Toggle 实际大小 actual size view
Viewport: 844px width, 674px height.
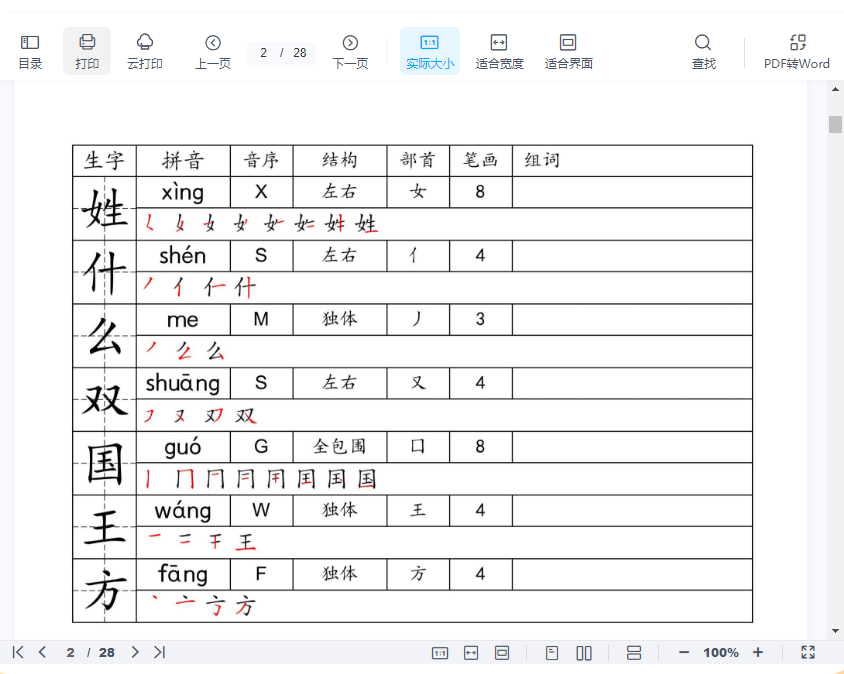(x=429, y=51)
